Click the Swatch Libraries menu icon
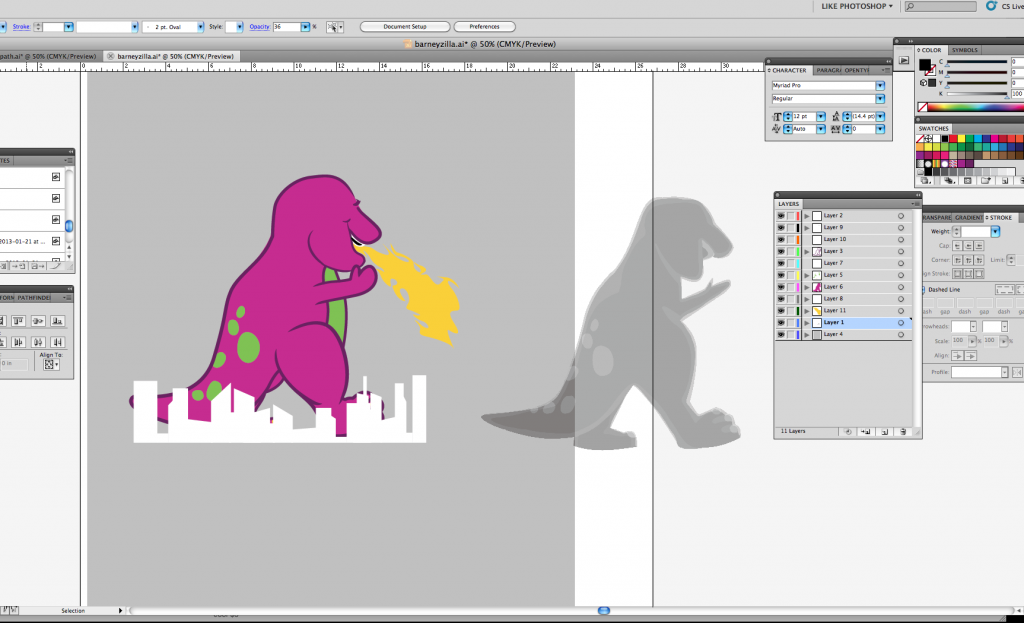The height and width of the screenshot is (623, 1024). pyautogui.click(x=925, y=180)
